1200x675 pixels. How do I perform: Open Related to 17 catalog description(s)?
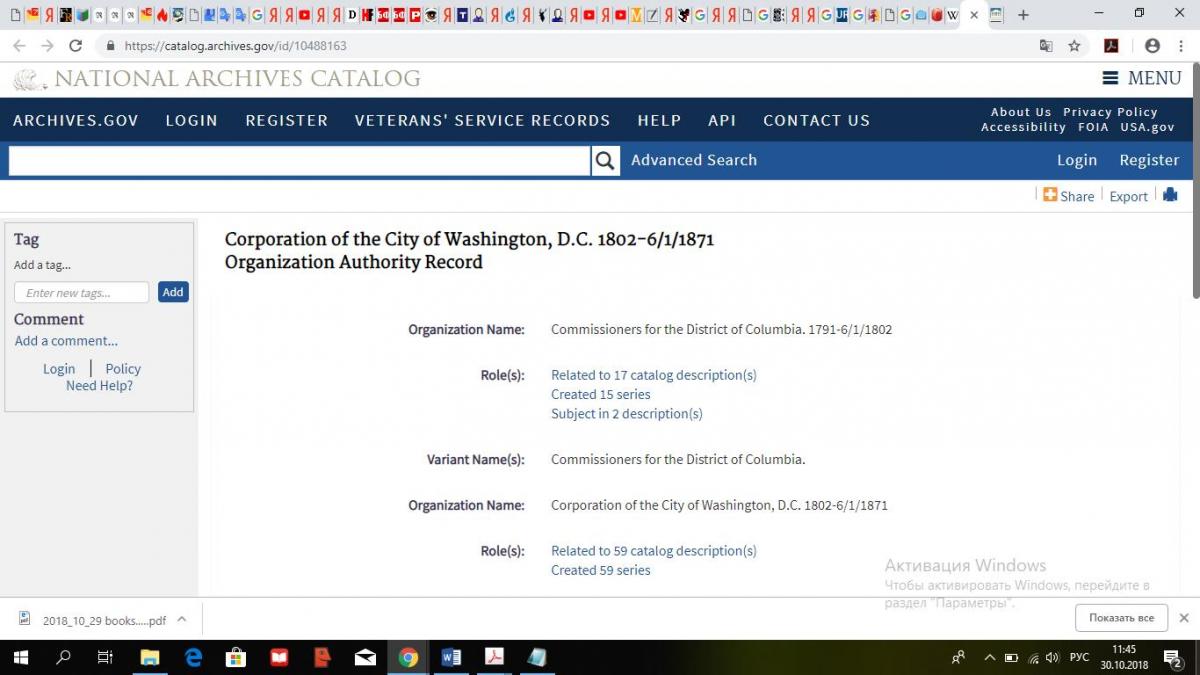click(654, 375)
